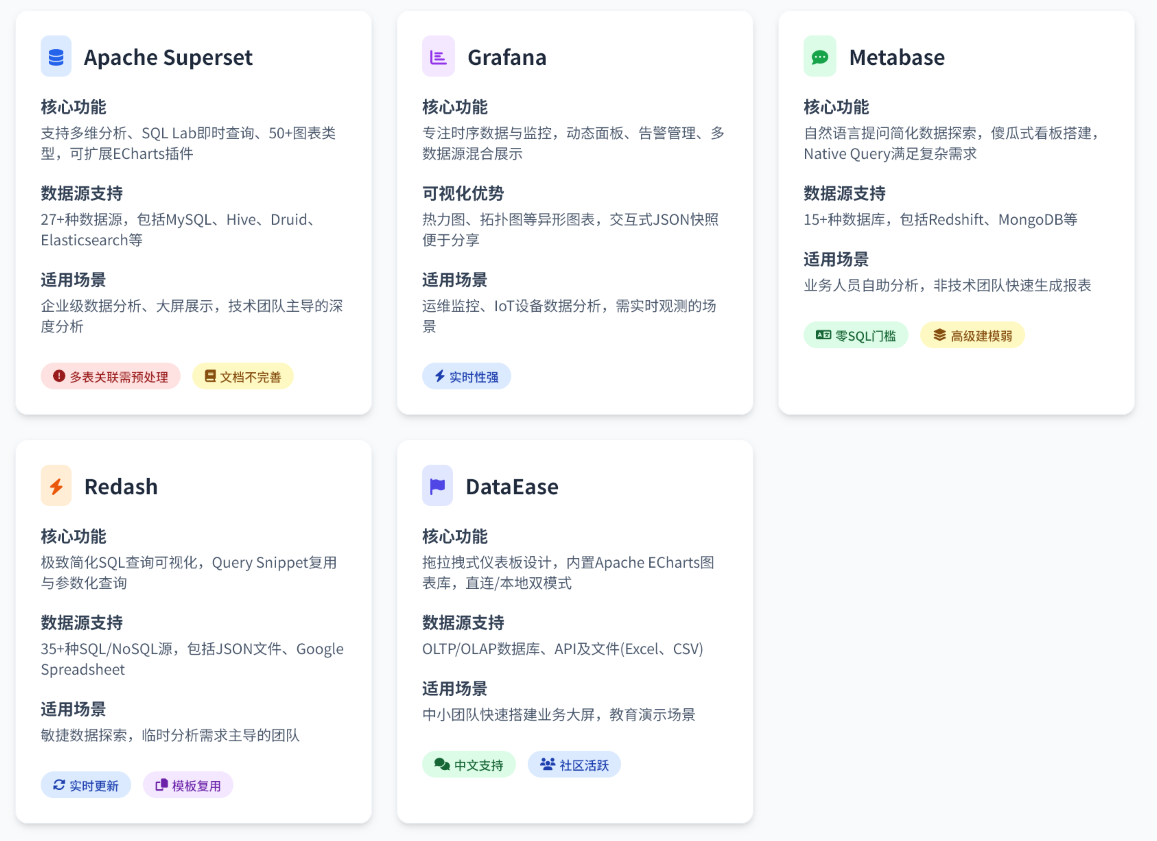Click text starting 专注时序数据与监控
This screenshot has height=841, width=1157.
click(x=573, y=143)
